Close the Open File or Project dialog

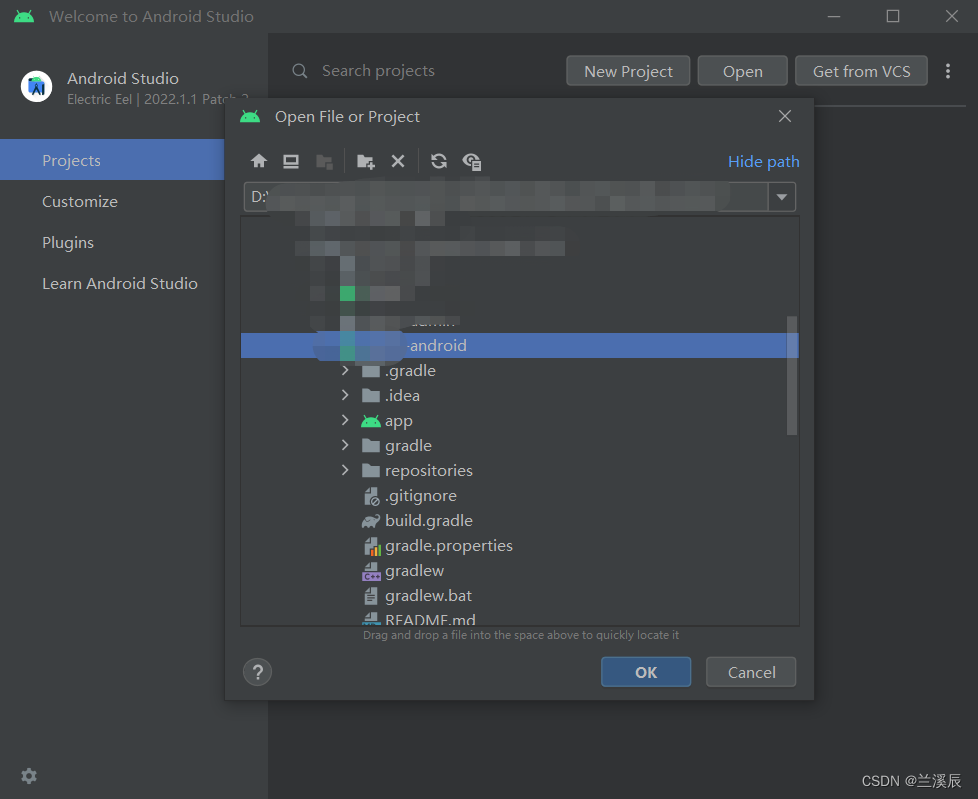click(x=785, y=116)
